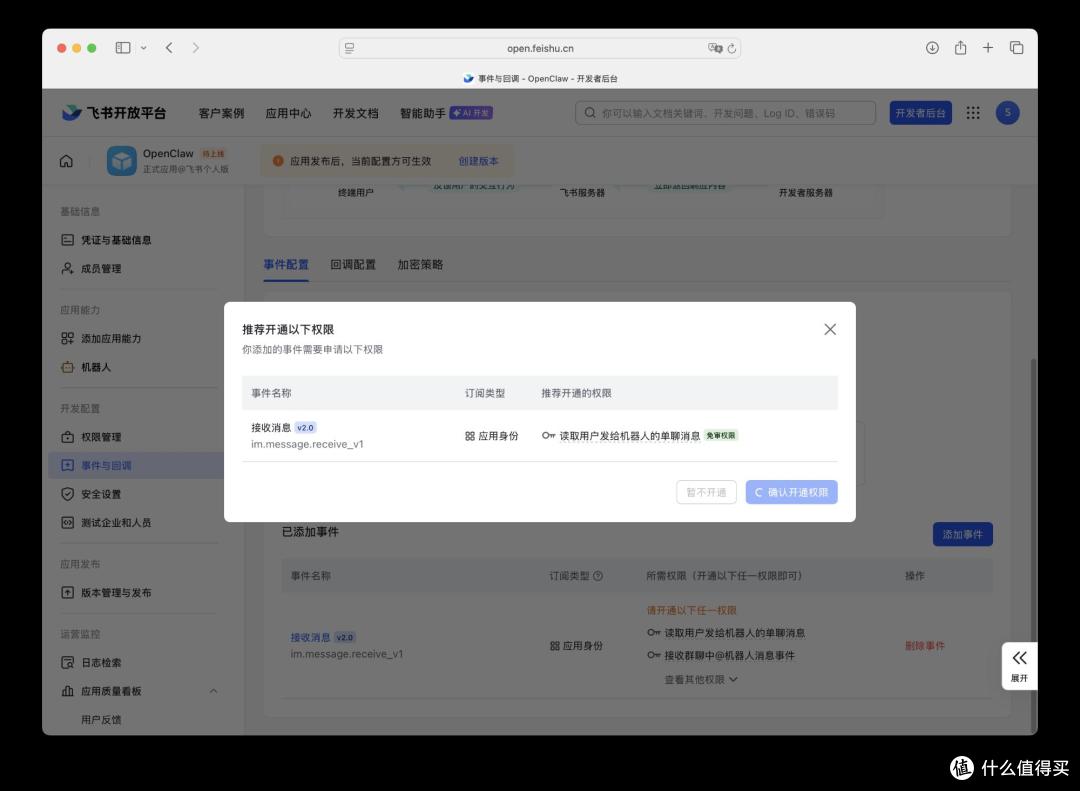Image resolution: width=1080 pixels, height=791 pixels.
Task: Switch to 事件配置 tab
Action: [x=286, y=265]
